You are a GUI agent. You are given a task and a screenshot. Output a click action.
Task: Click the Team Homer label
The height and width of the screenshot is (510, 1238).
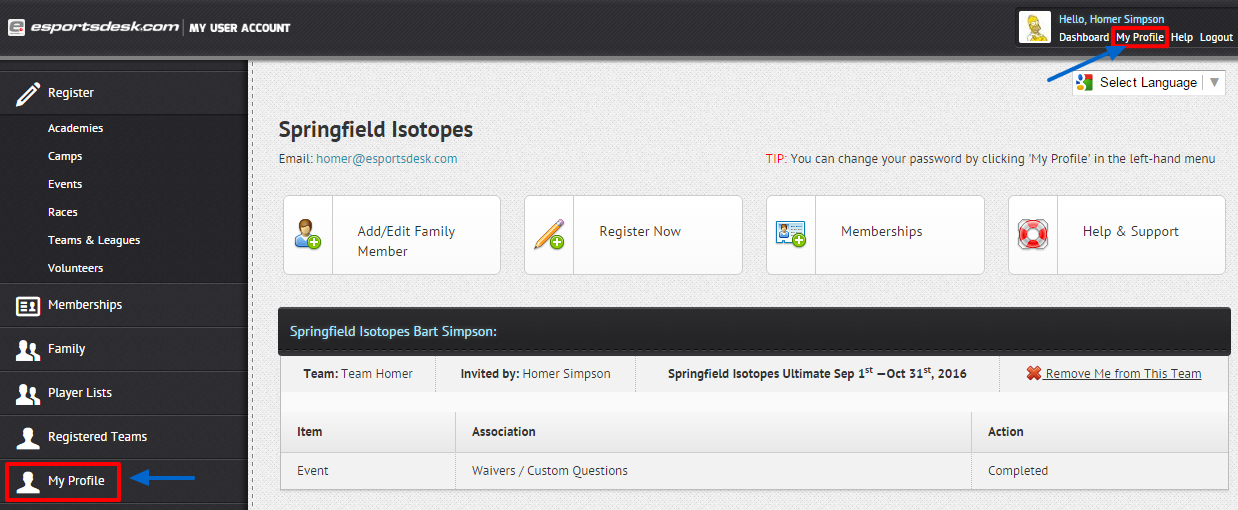(358, 373)
